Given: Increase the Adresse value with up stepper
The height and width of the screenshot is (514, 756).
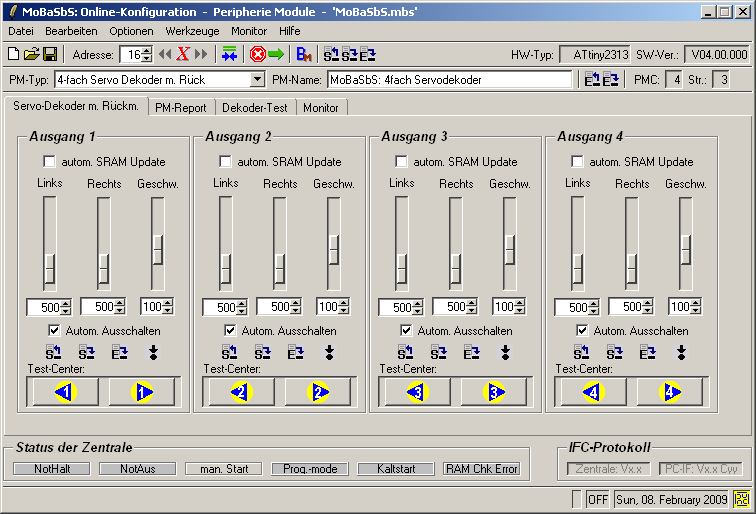Looking at the screenshot, I should click(147, 50).
